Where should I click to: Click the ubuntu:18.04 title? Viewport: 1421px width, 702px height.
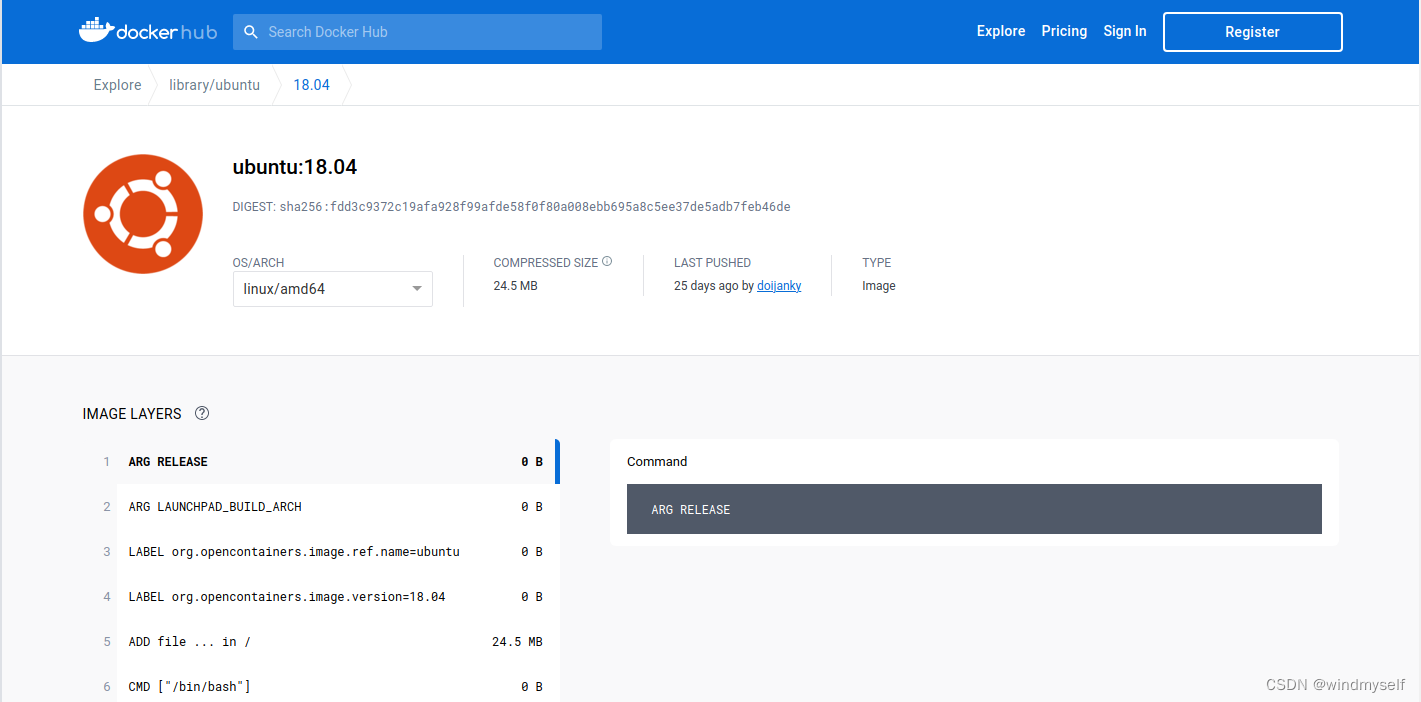point(295,167)
